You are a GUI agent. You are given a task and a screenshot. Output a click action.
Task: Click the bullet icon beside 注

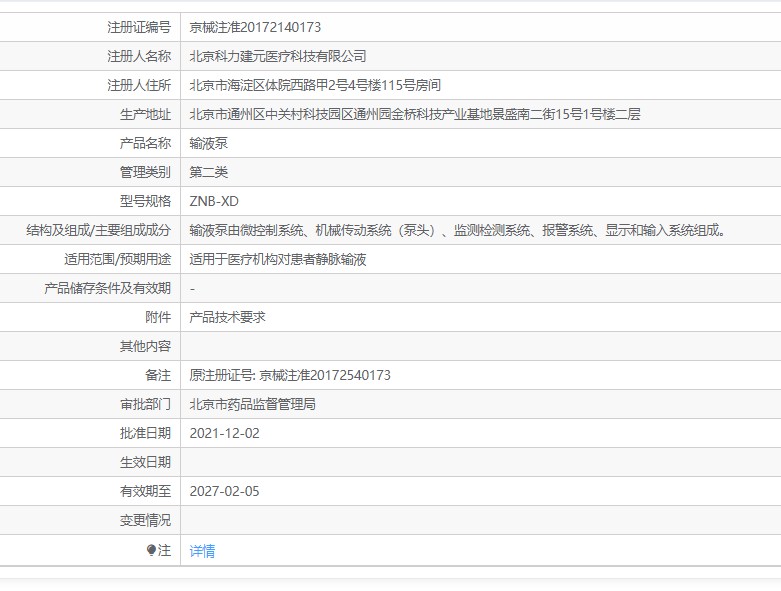pyautogui.click(x=151, y=550)
